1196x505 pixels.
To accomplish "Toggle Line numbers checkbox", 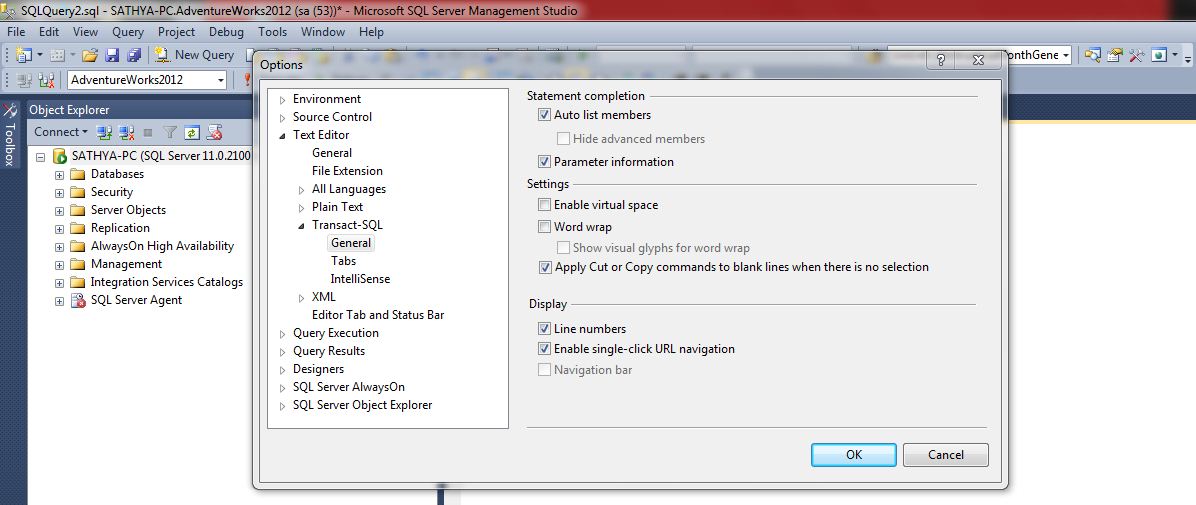I will (x=544, y=329).
